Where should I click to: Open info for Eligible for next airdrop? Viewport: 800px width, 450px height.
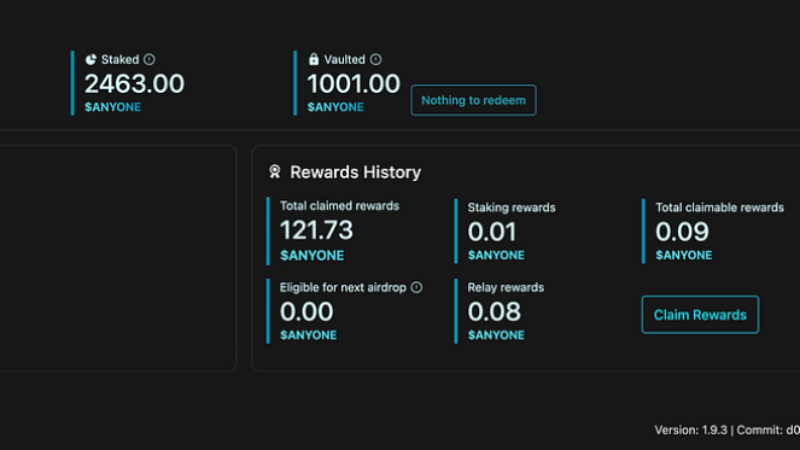click(x=417, y=287)
